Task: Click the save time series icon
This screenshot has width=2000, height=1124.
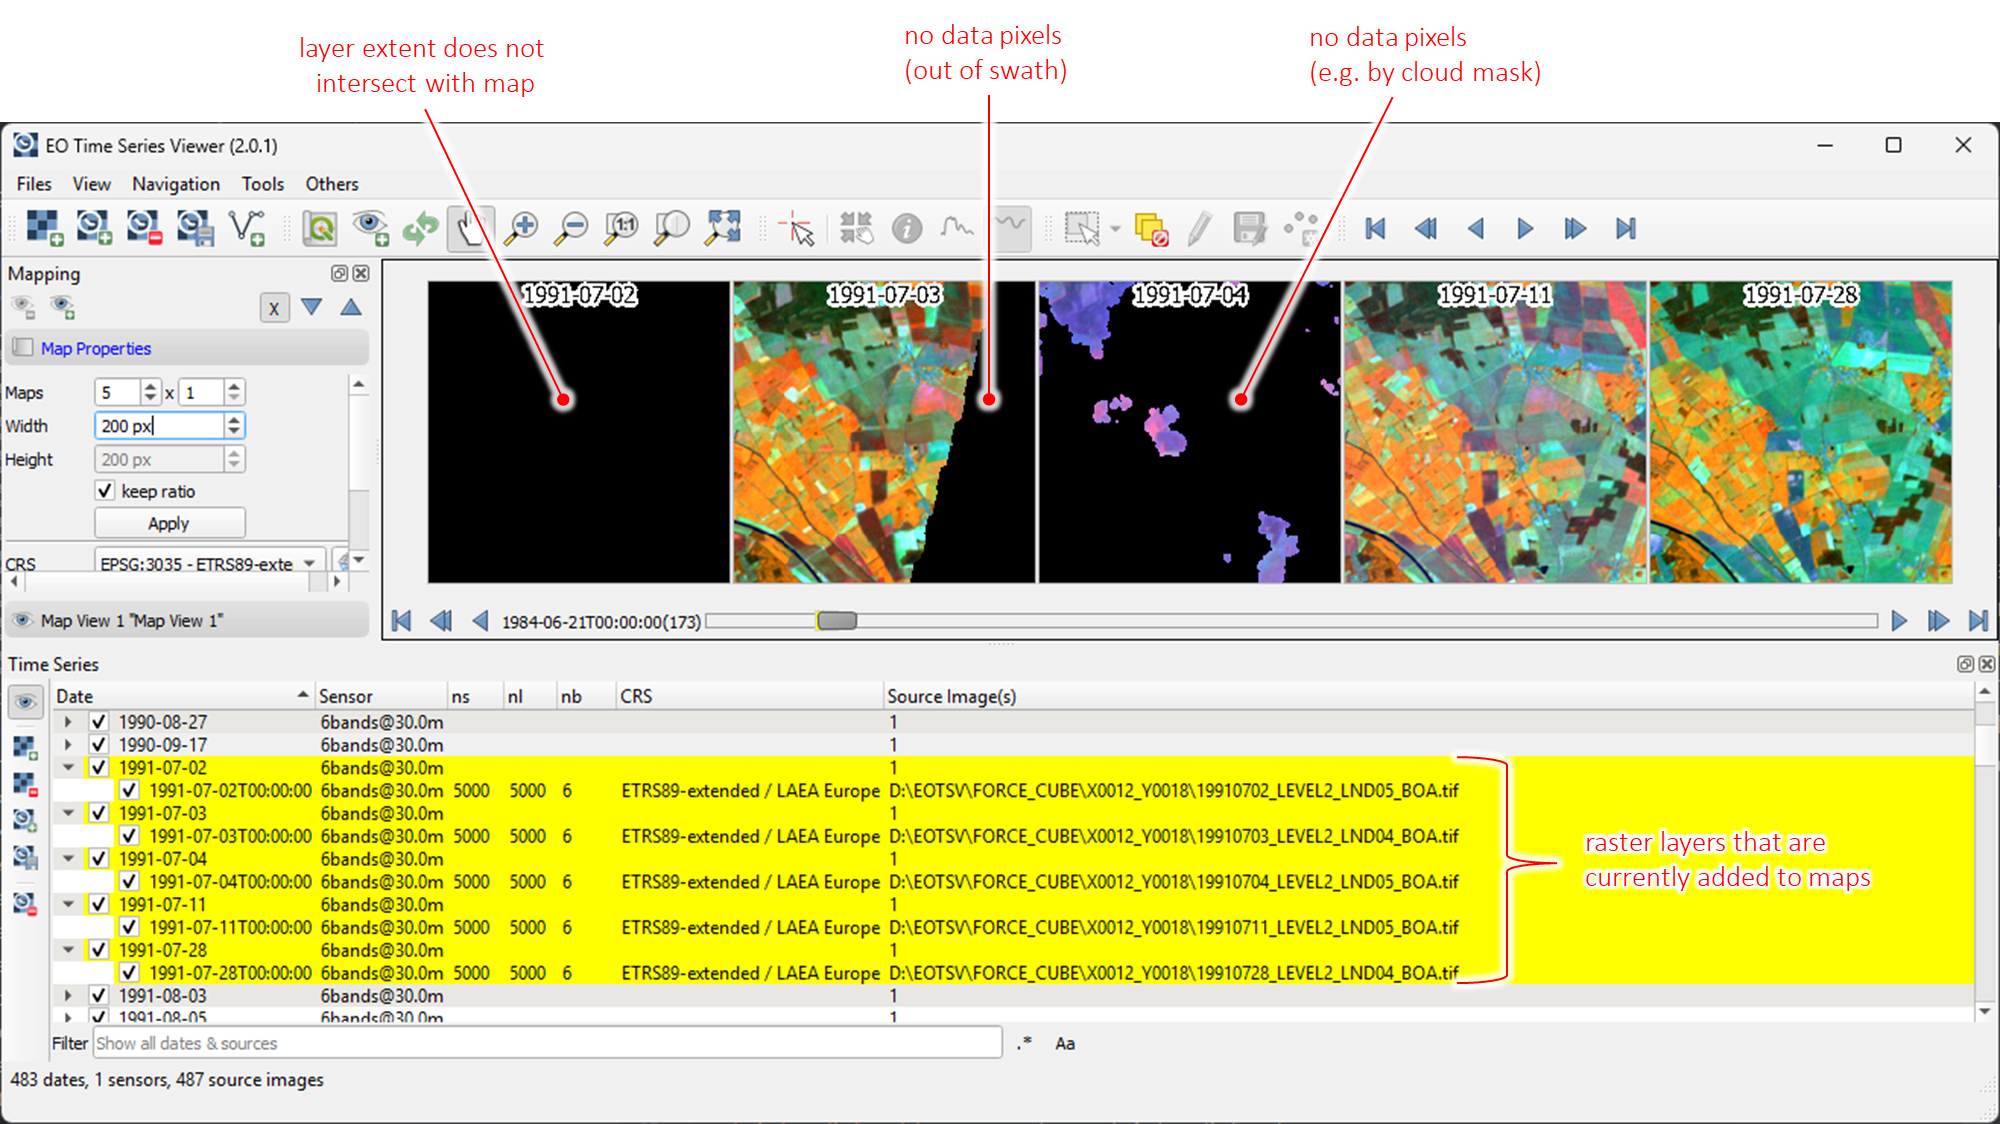Action: 195,228
